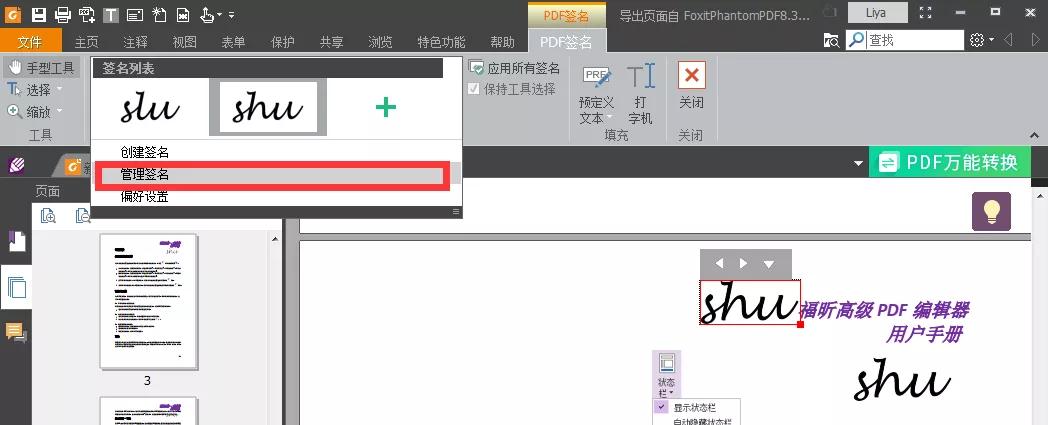This screenshot has height=425, width=1048.
Task: Switch to the 注释 ribbon tab
Action: [x=136, y=42]
